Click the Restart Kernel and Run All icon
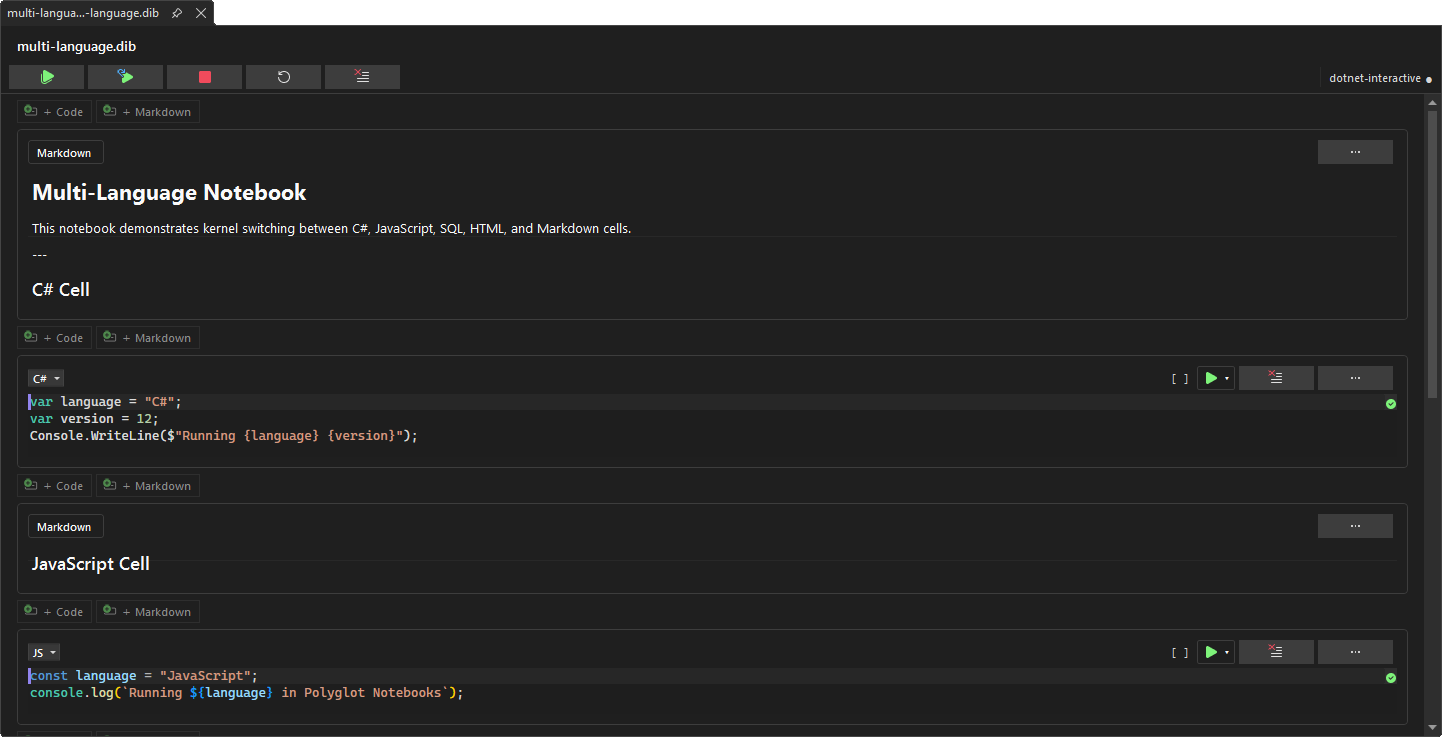Viewport: 1442px width, 737px height. click(x=125, y=76)
